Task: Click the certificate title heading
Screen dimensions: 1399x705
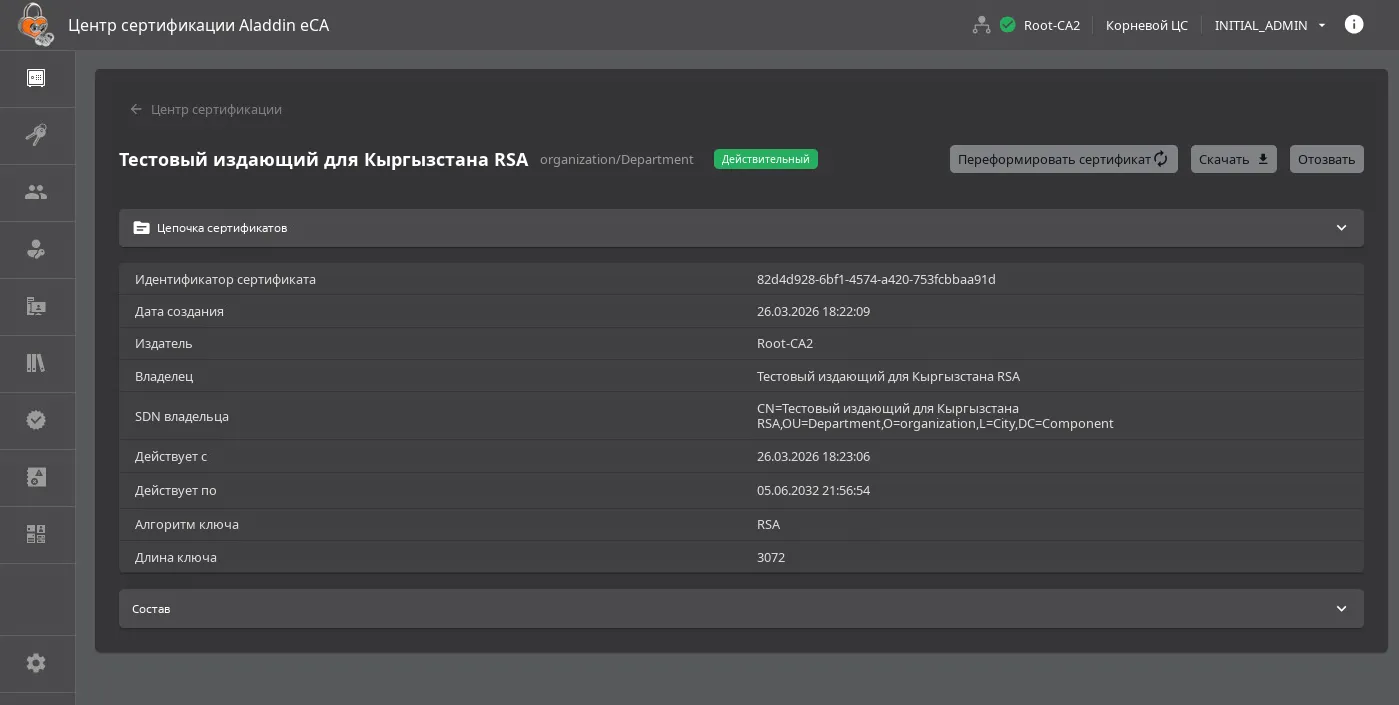Action: (x=323, y=159)
